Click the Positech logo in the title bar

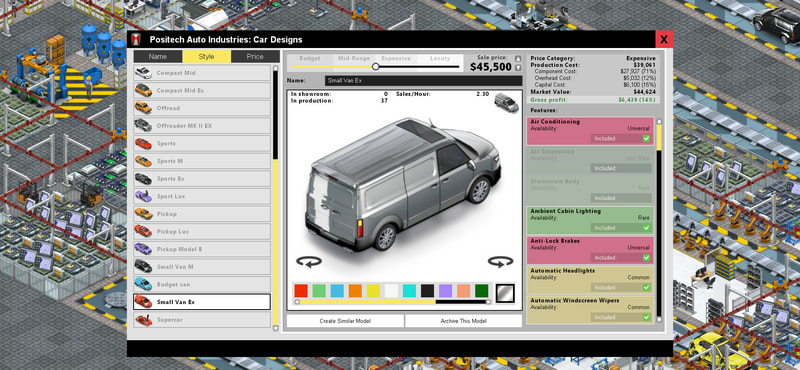(x=136, y=39)
